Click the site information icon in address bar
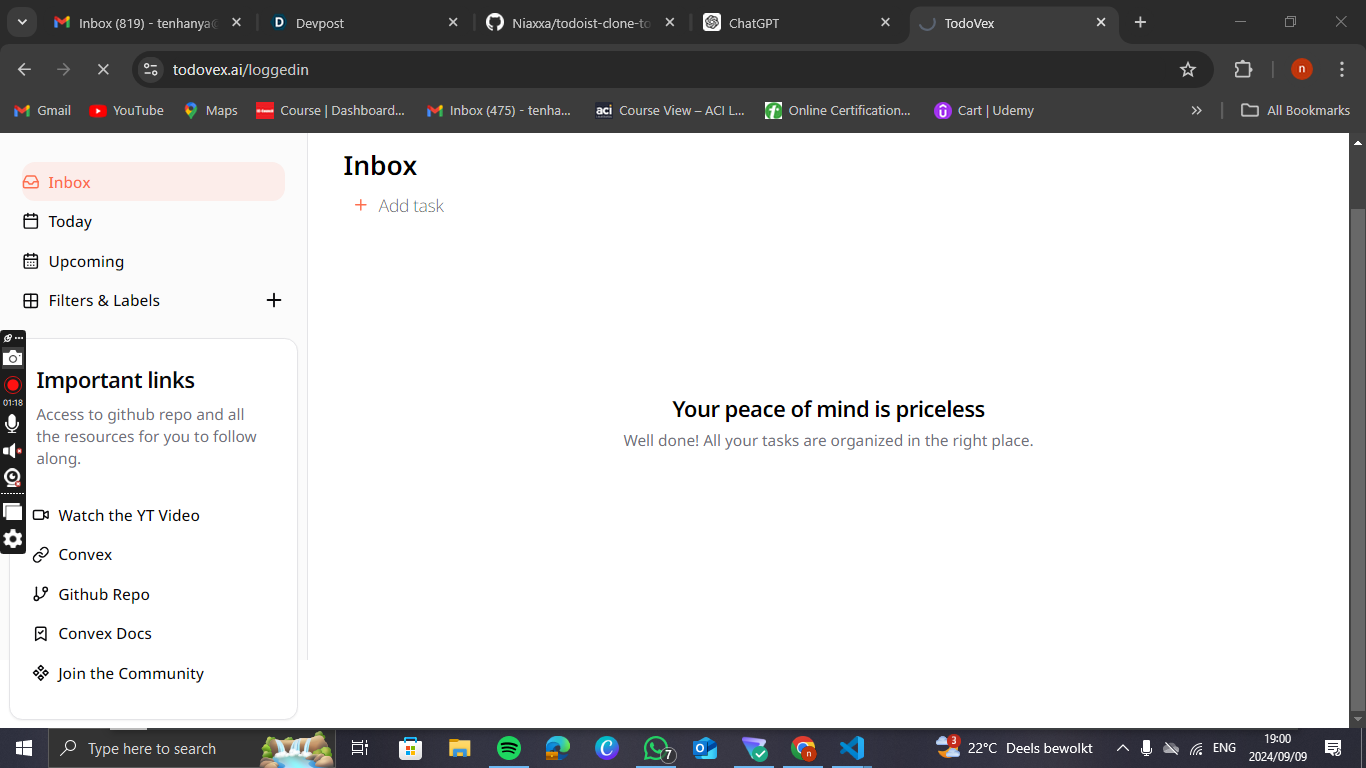1366x768 pixels. [151, 69]
